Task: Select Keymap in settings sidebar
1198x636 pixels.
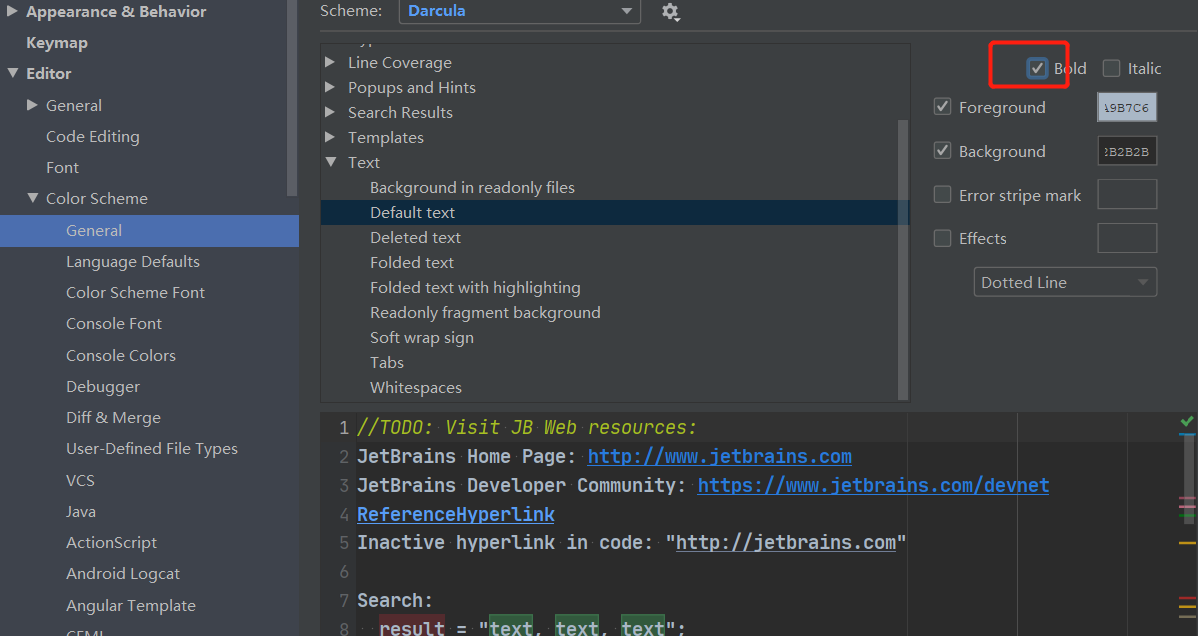Action: pos(57,43)
